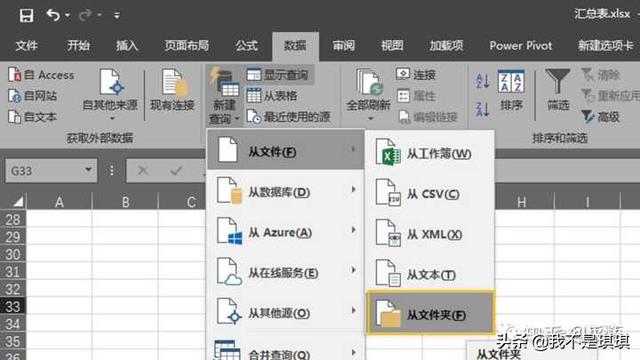Switch to the 加载项 ribbon tab
Viewport: 640px width, 360px height.
[446, 45]
